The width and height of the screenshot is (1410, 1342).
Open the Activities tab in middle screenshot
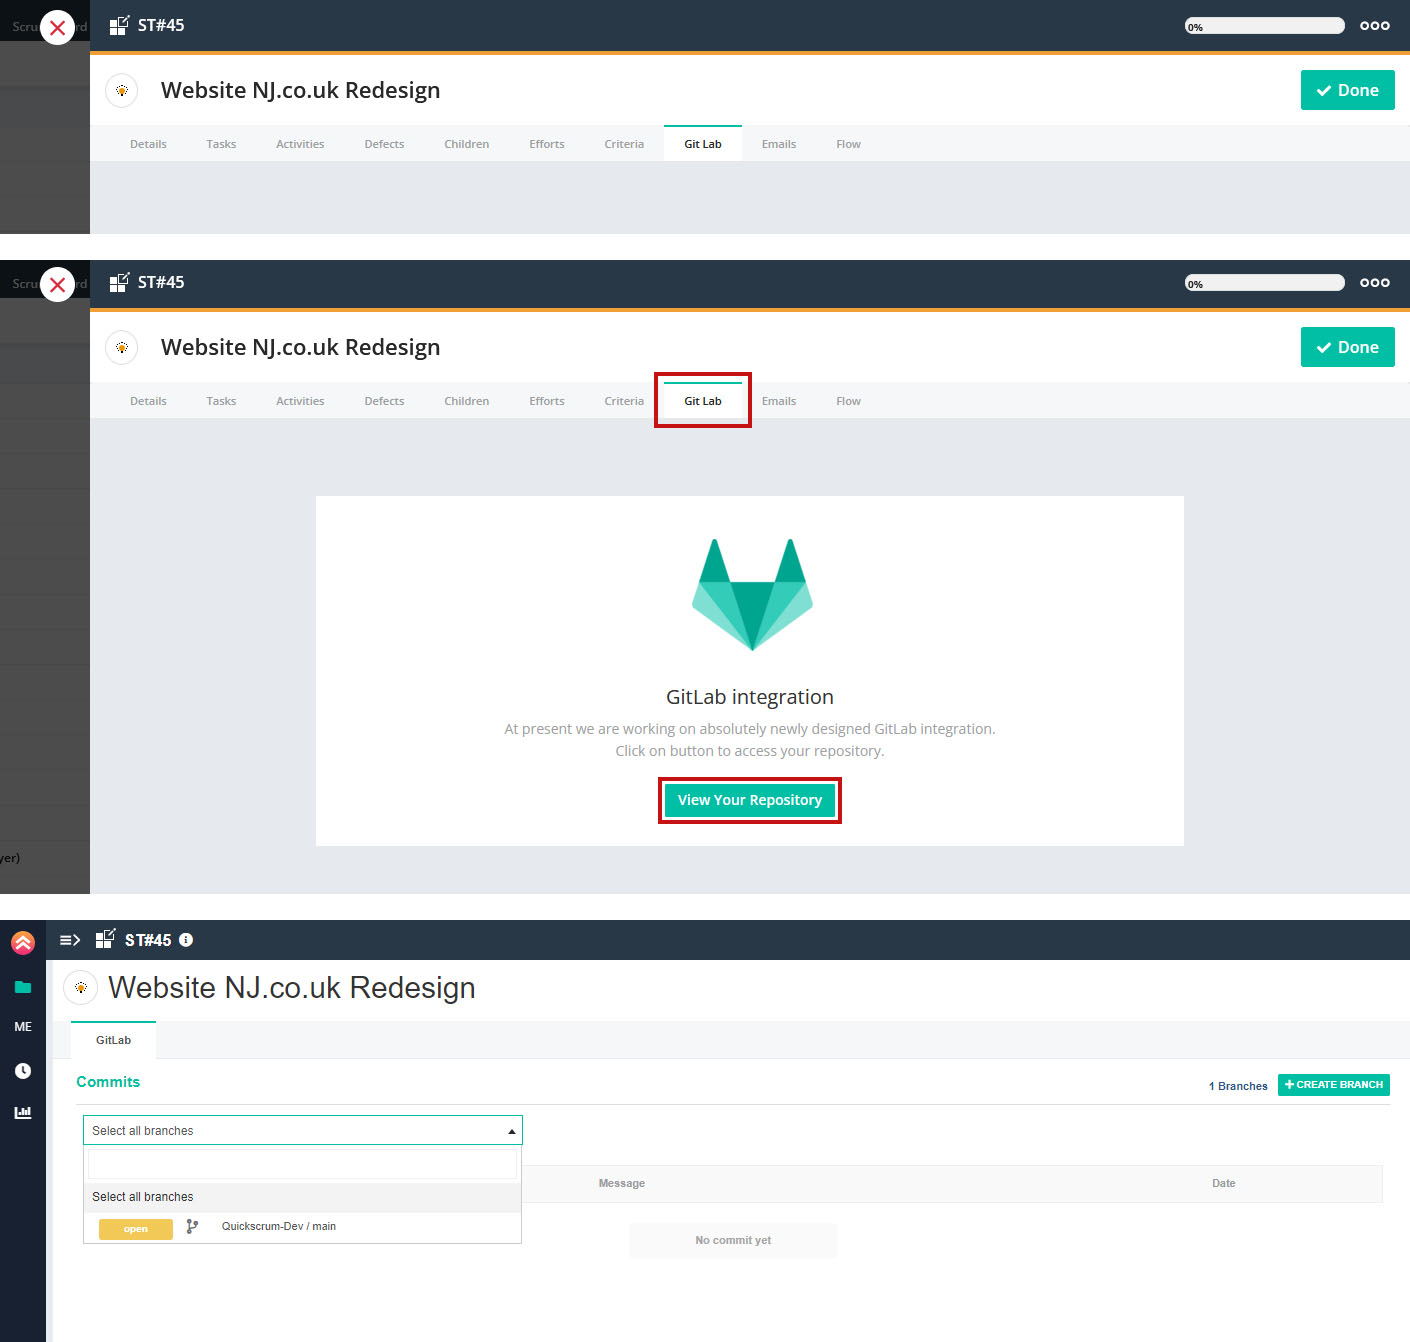(x=300, y=401)
